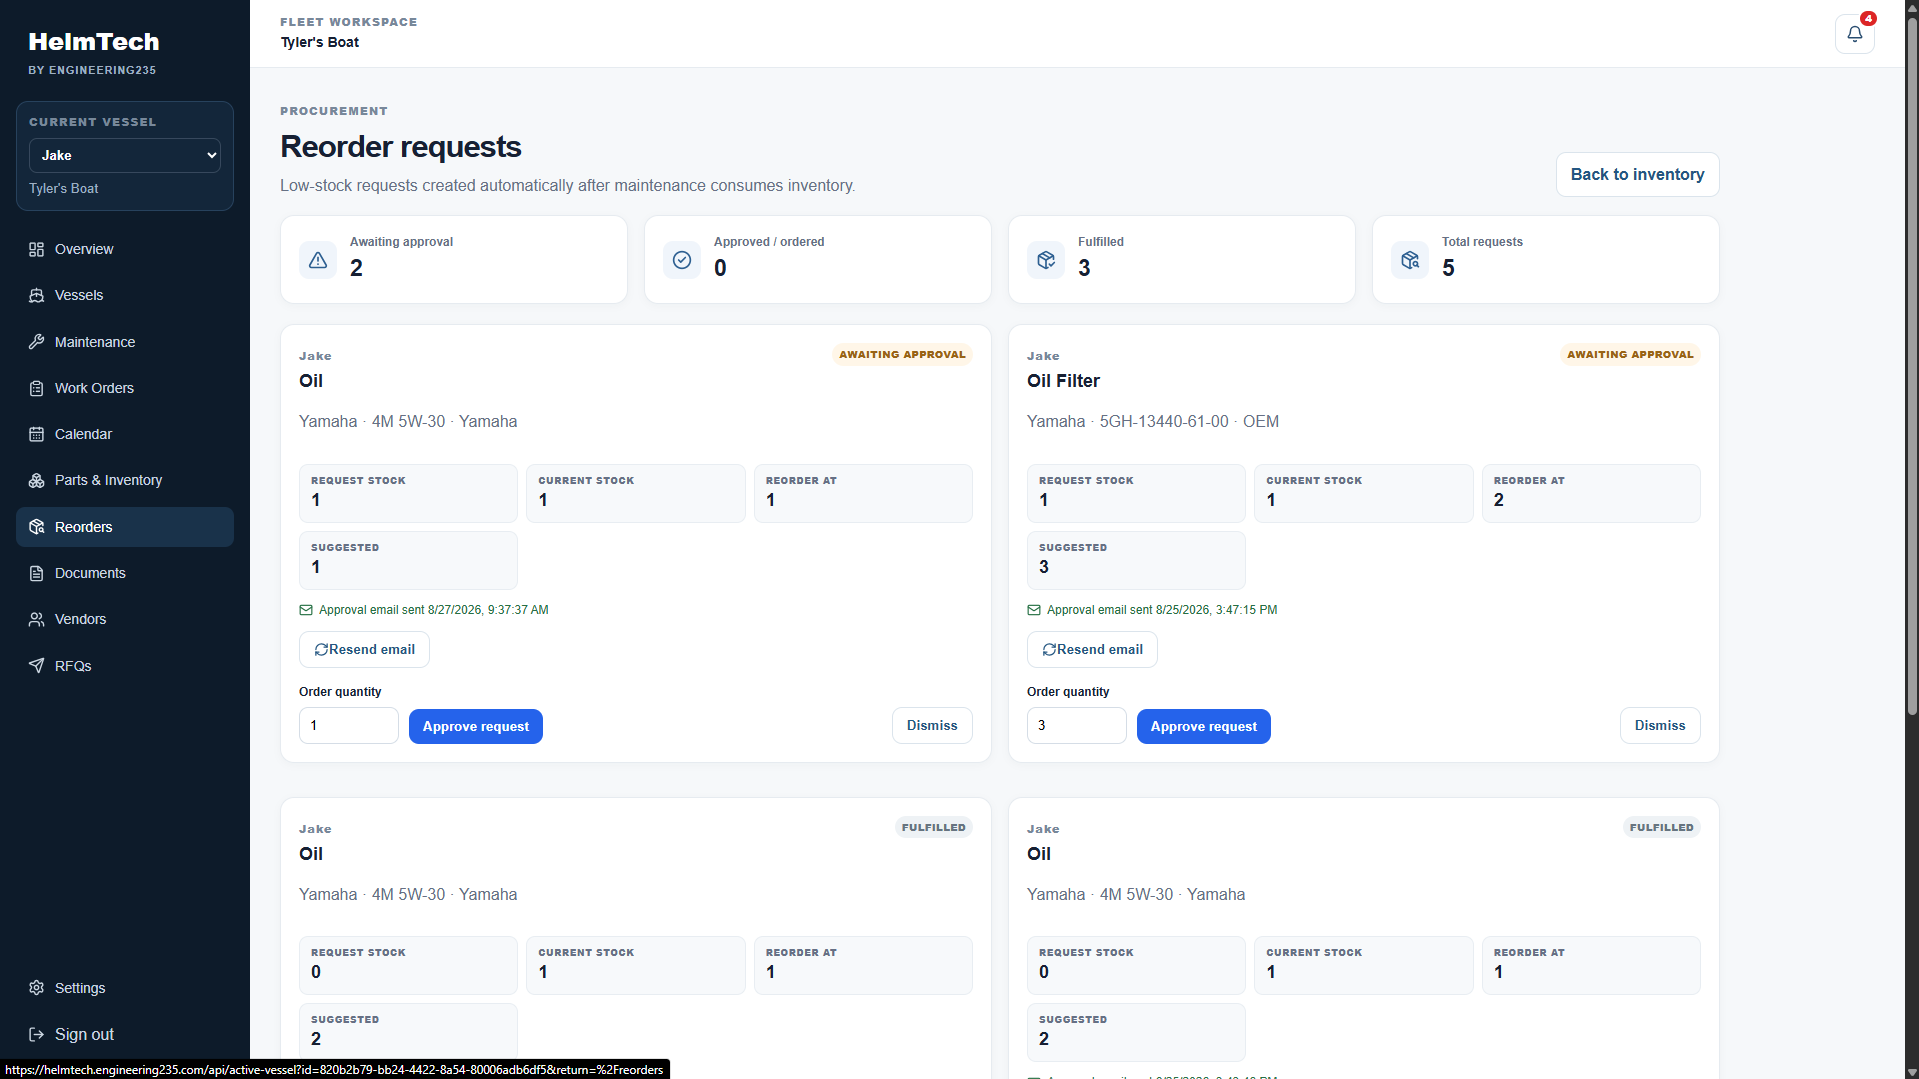The height and width of the screenshot is (1079, 1919).
Task: Click the Vendors people icon
Action: [x=37, y=619]
